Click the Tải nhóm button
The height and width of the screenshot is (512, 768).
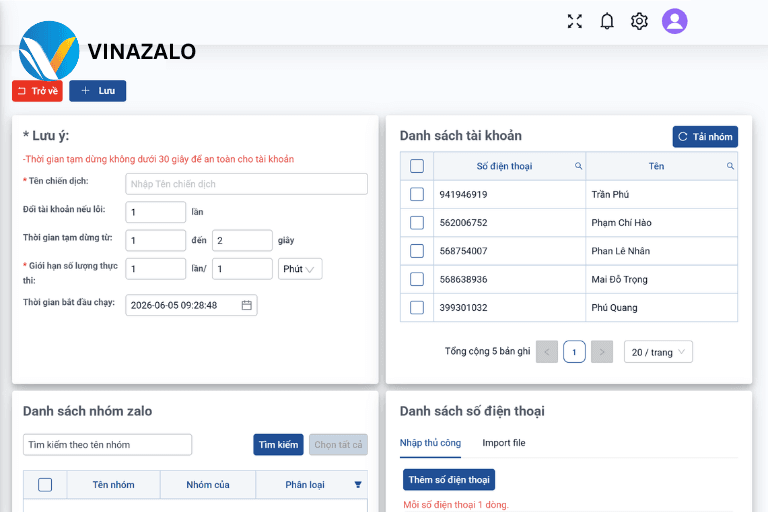click(705, 137)
